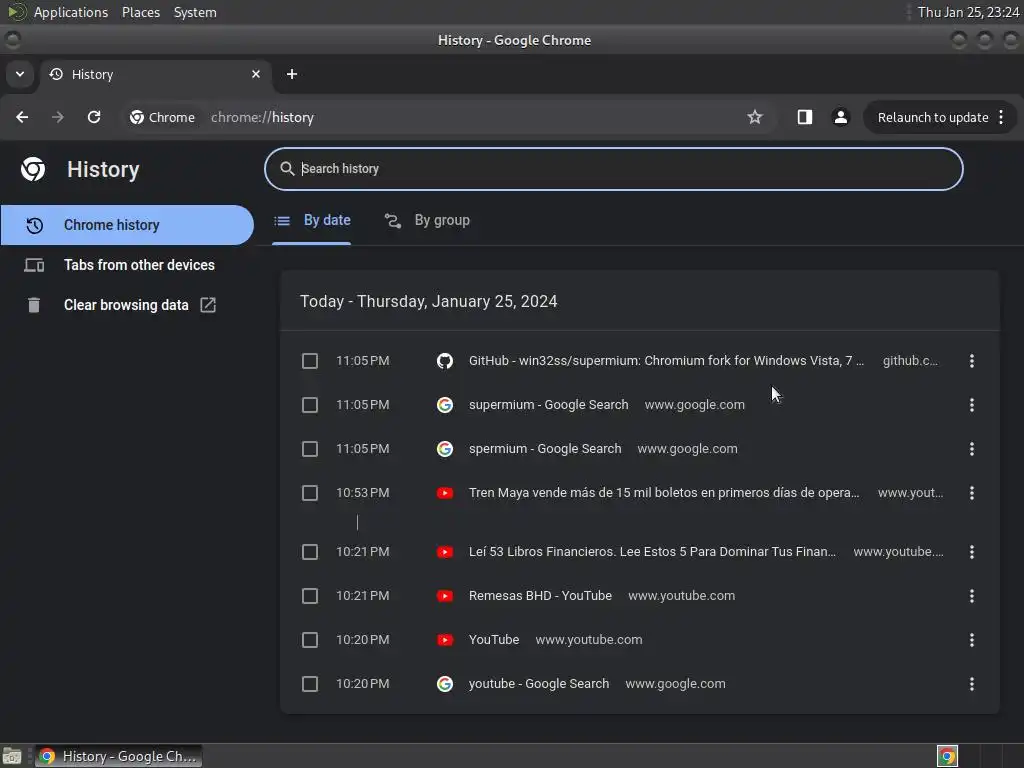The height and width of the screenshot is (768, 1024).
Task: Open supermium - Google Search link
Action: click(549, 405)
